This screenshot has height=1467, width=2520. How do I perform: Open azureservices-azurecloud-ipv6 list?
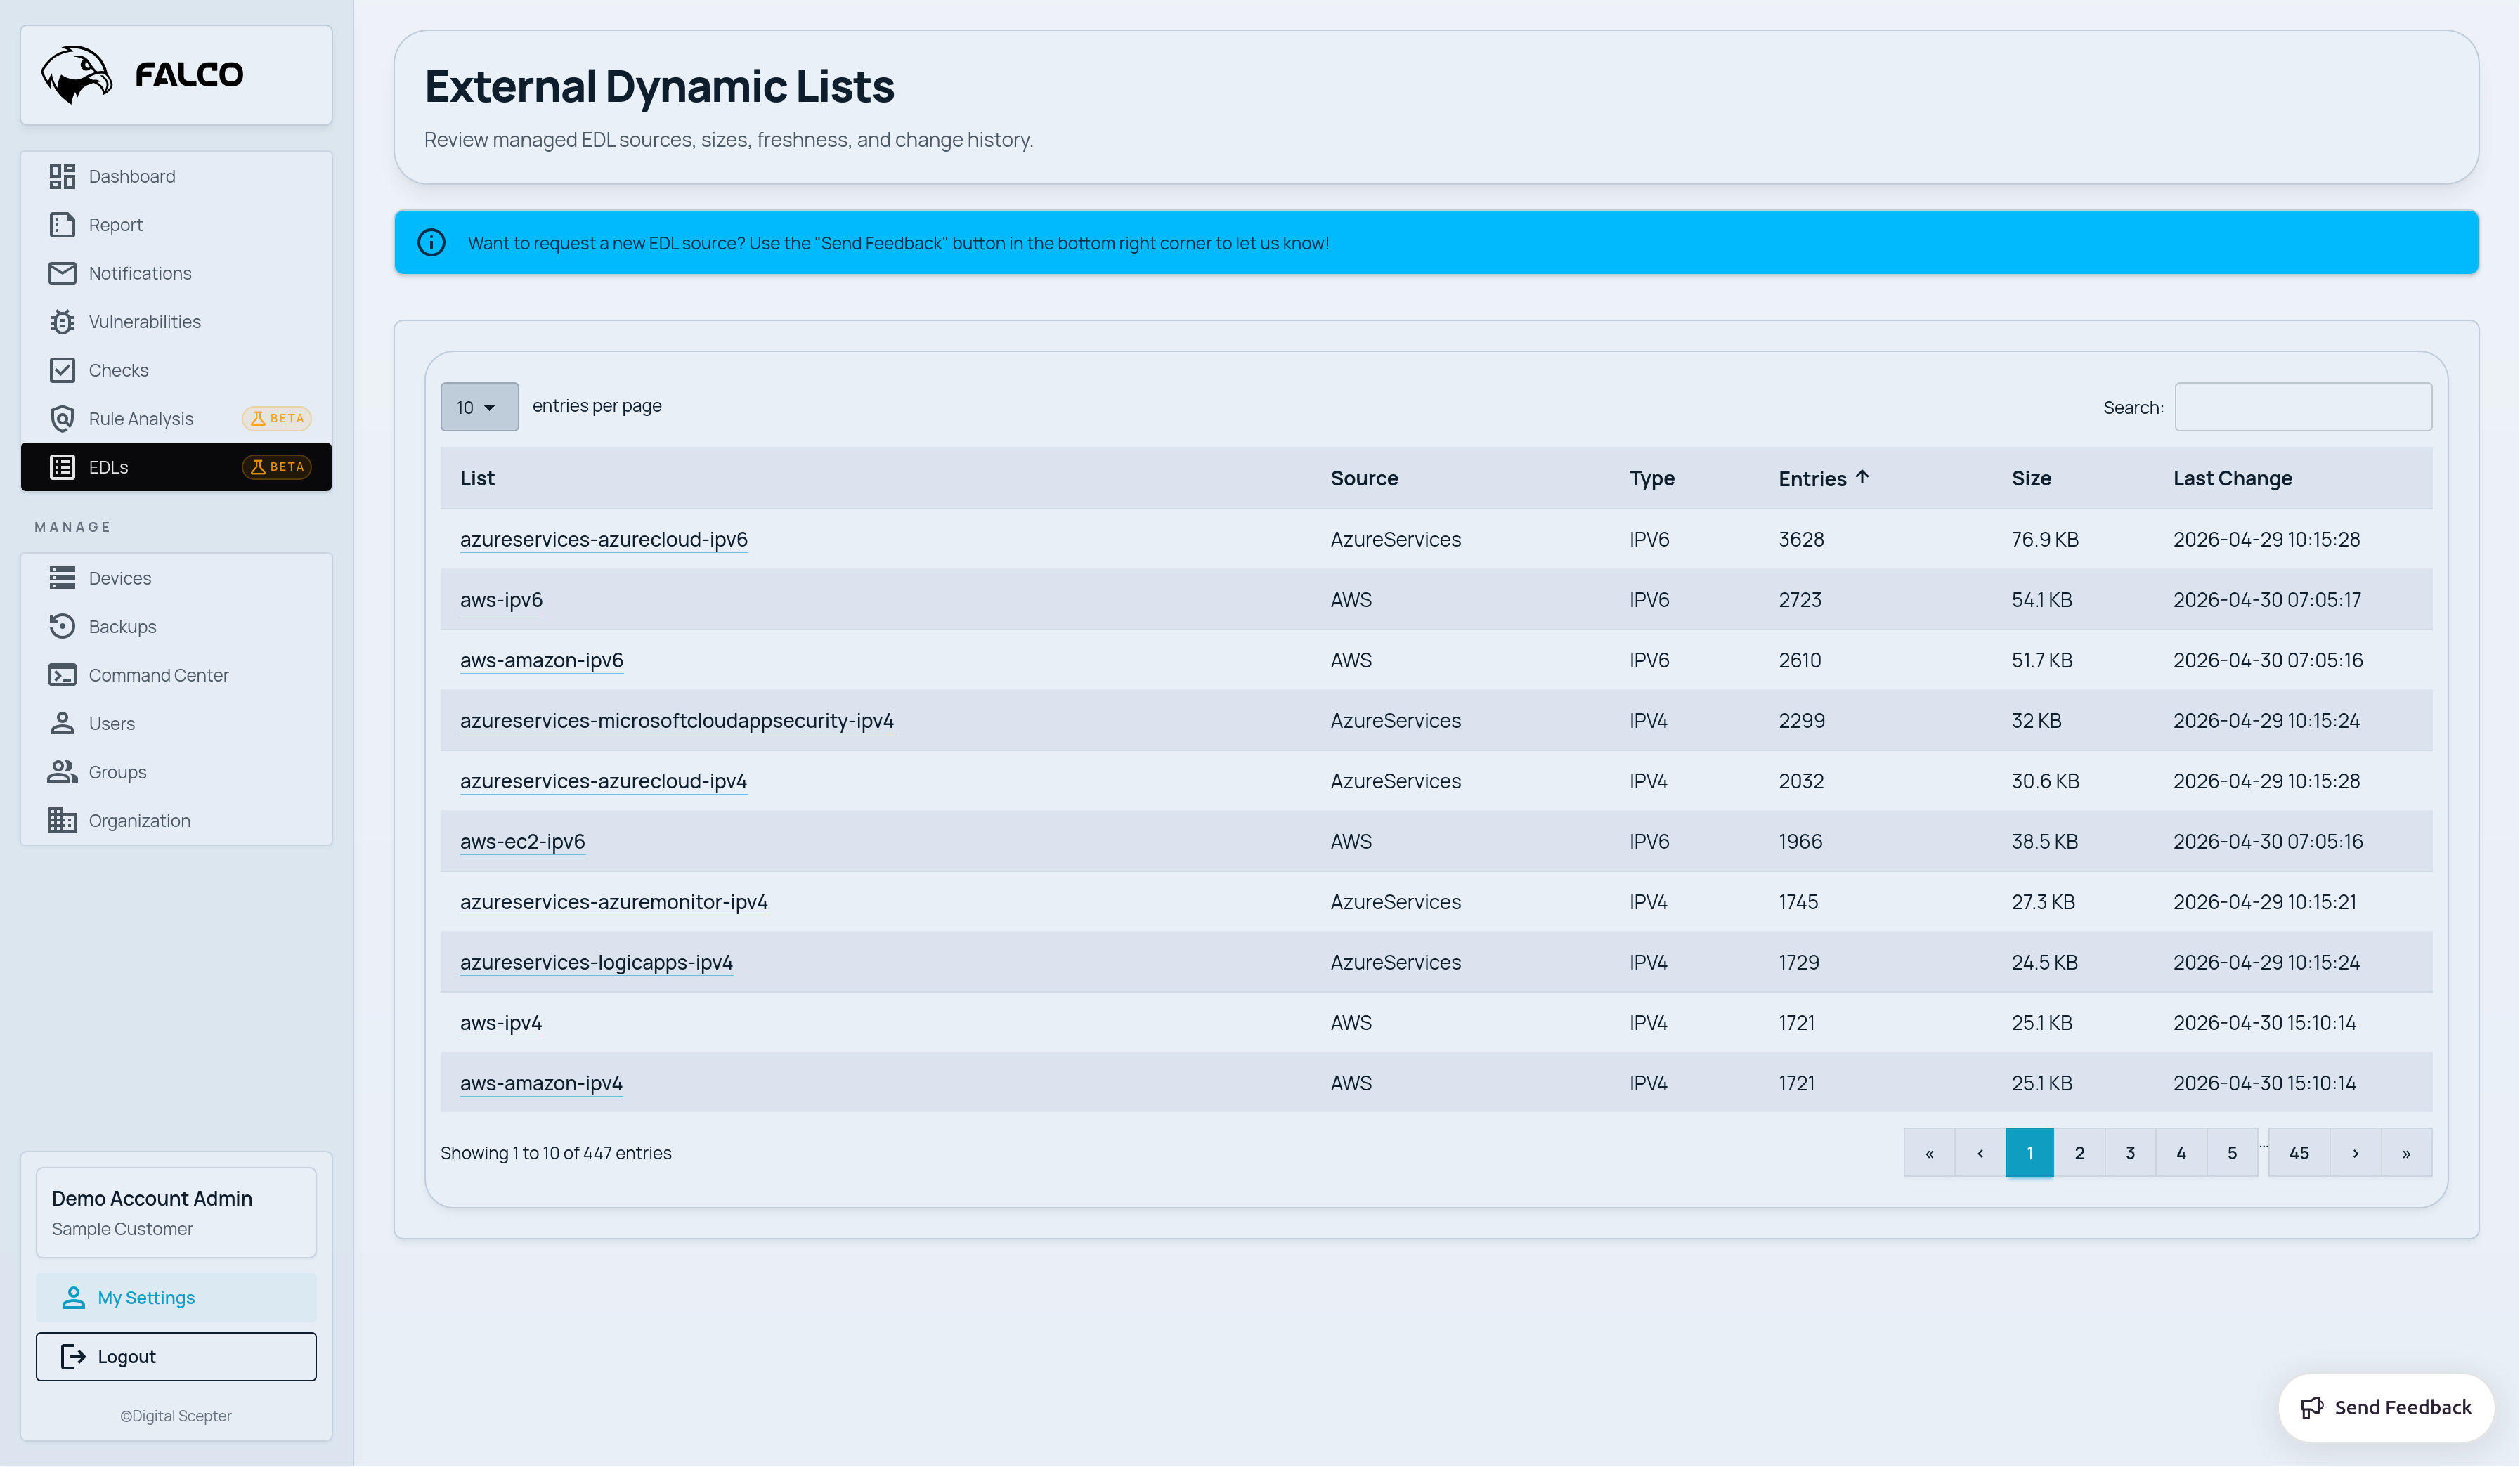click(x=604, y=539)
